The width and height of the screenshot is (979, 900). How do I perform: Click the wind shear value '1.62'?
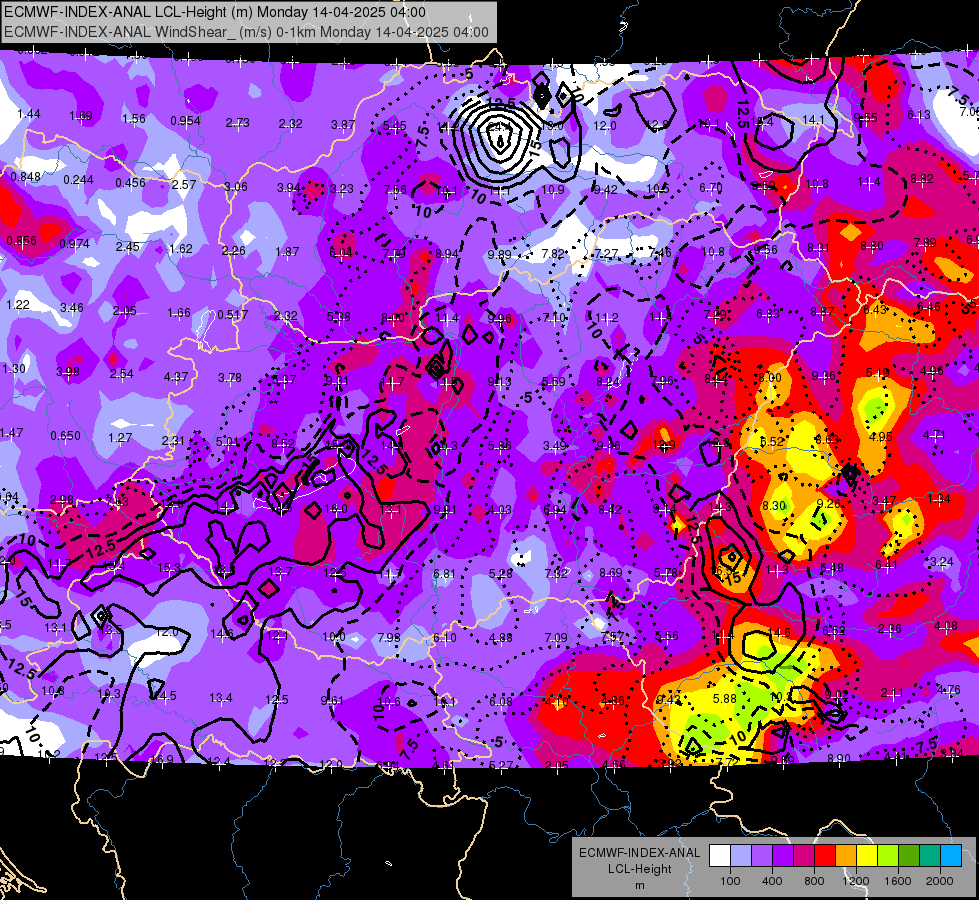click(180, 249)
